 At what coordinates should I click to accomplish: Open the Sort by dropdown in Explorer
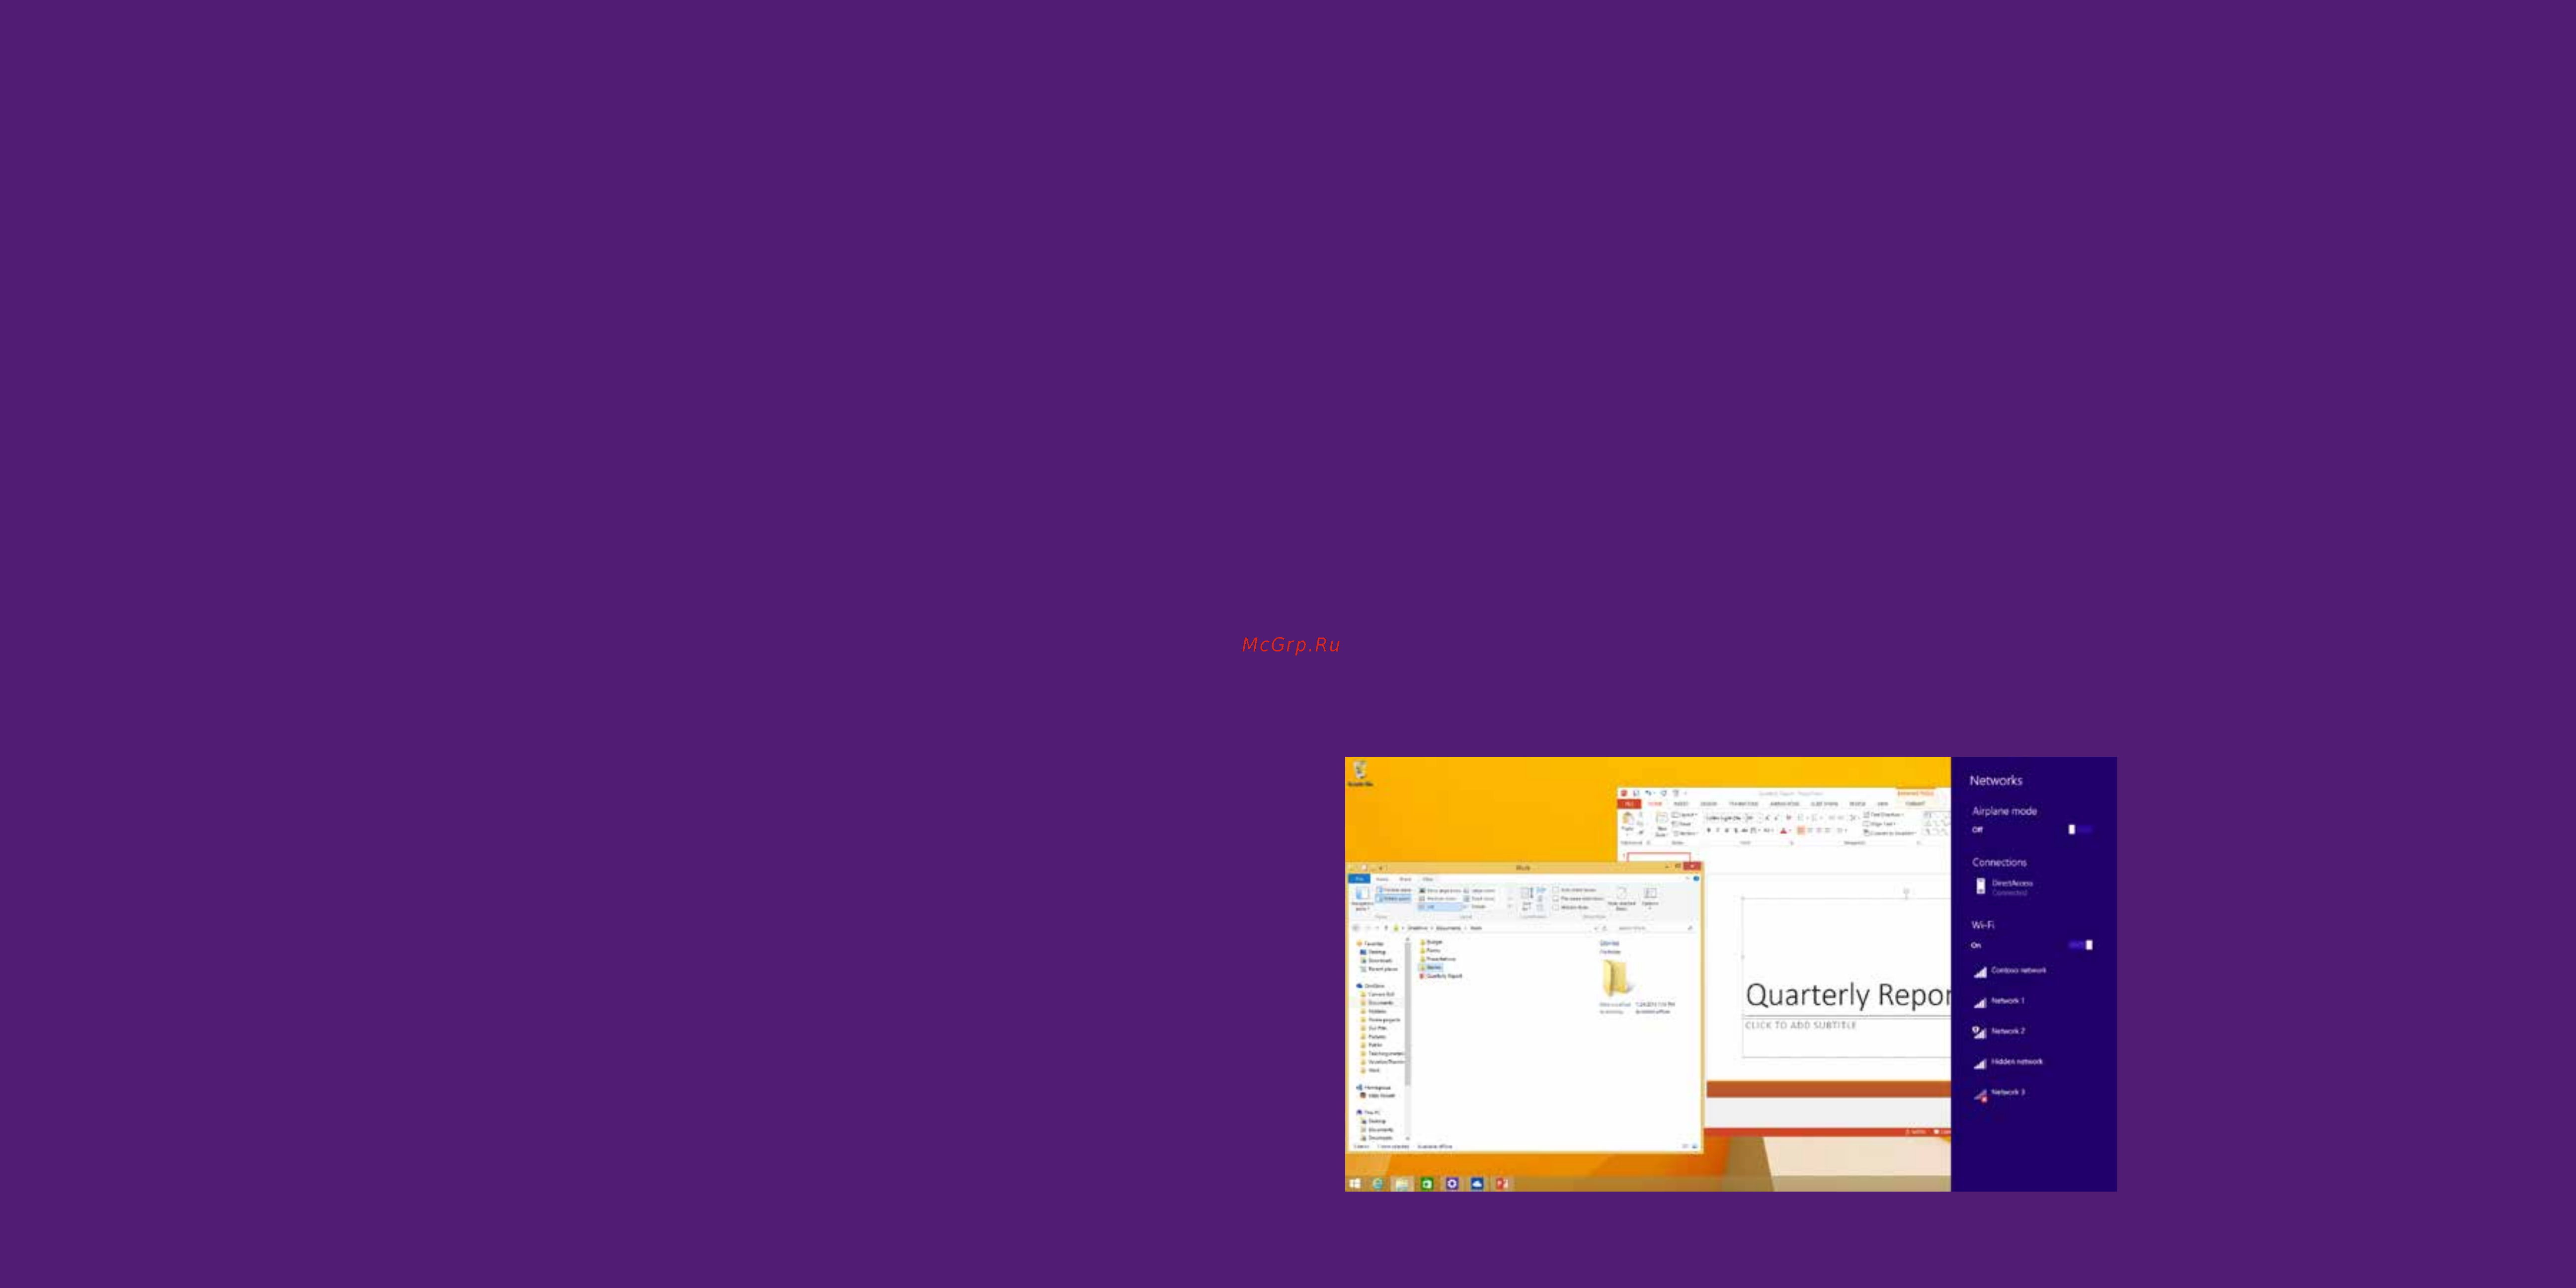(1527, 900)
